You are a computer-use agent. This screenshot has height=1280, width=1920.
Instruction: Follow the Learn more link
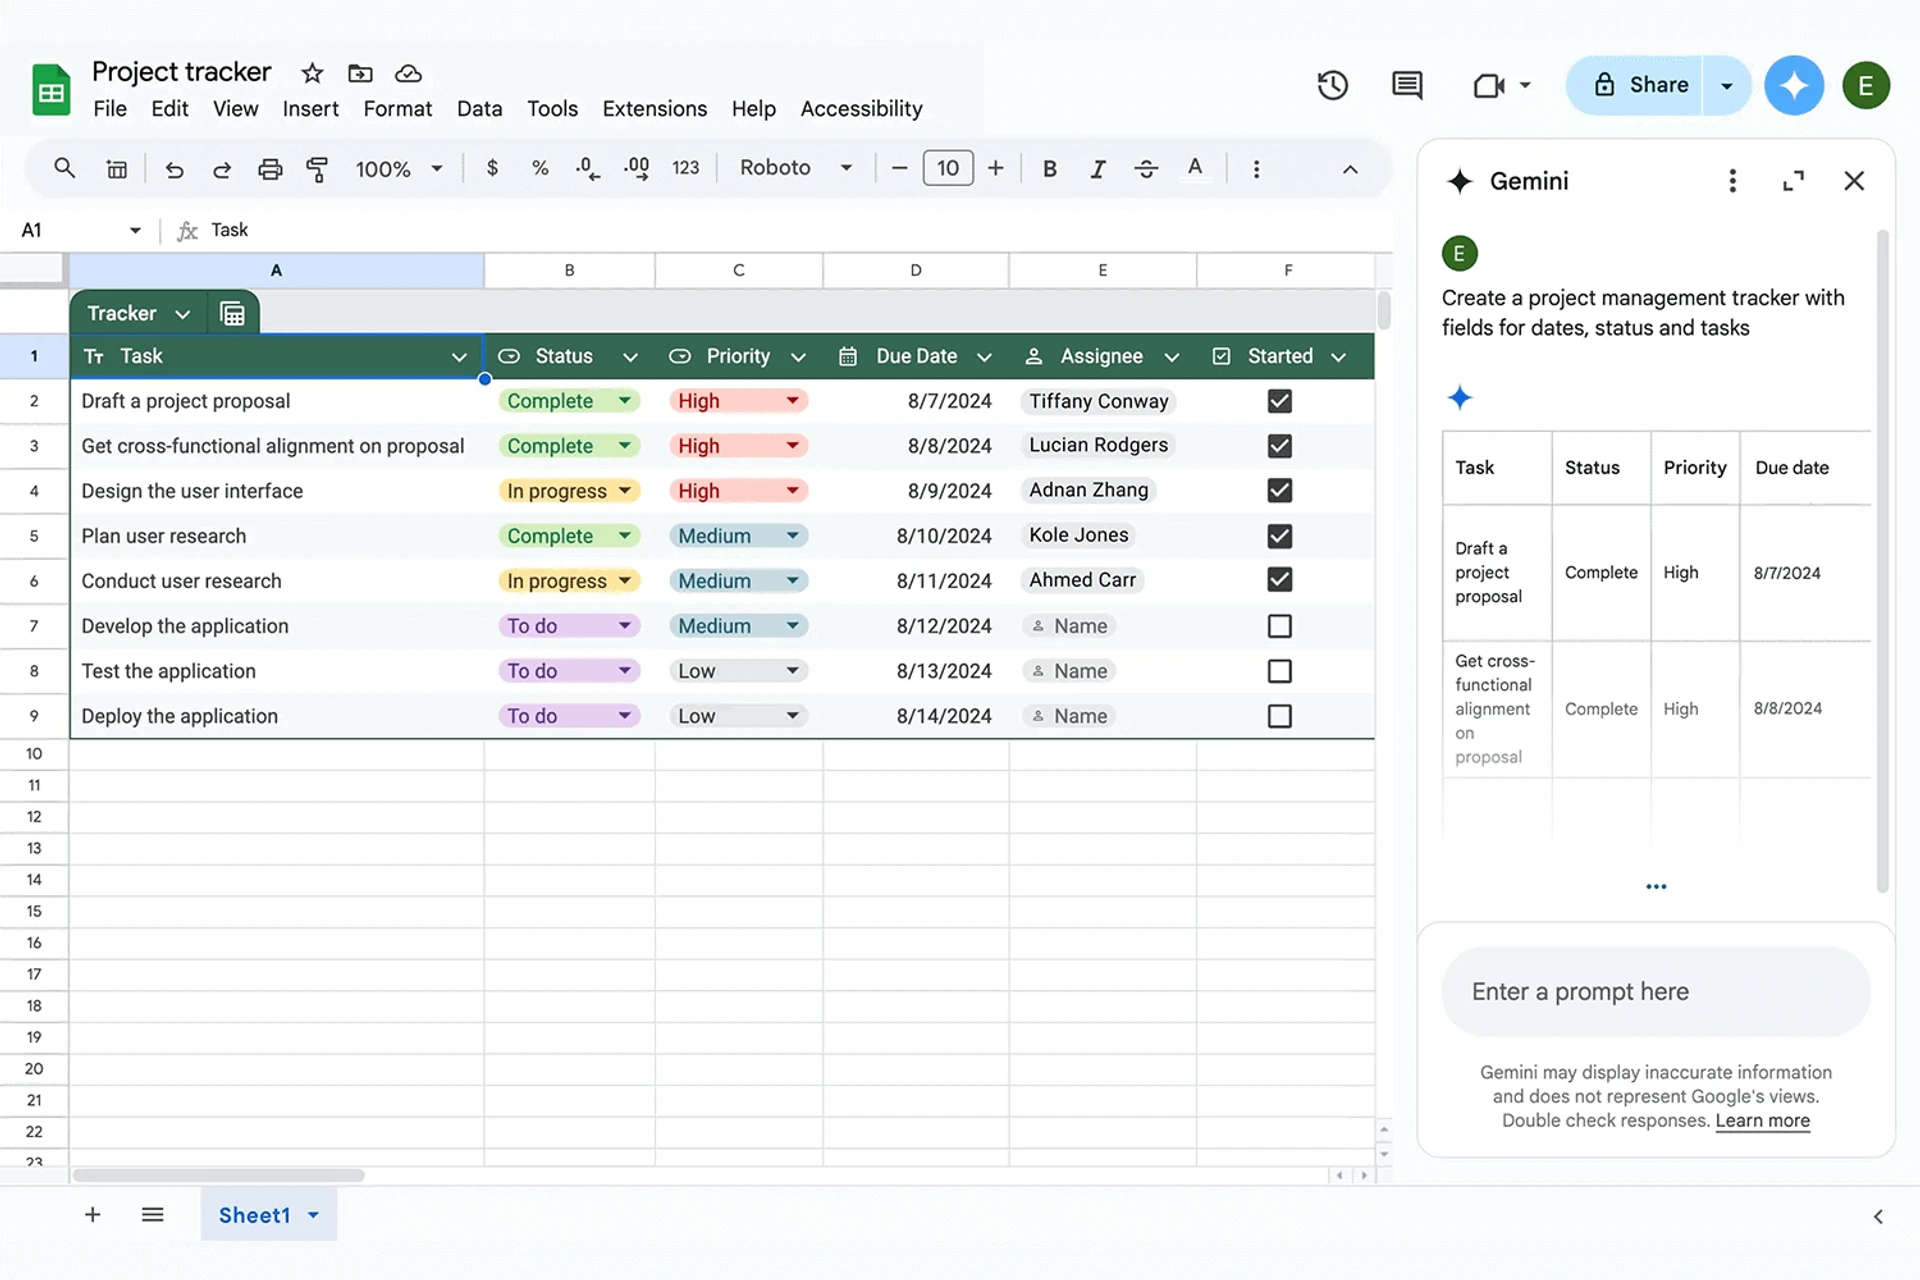(1762, 1121)
